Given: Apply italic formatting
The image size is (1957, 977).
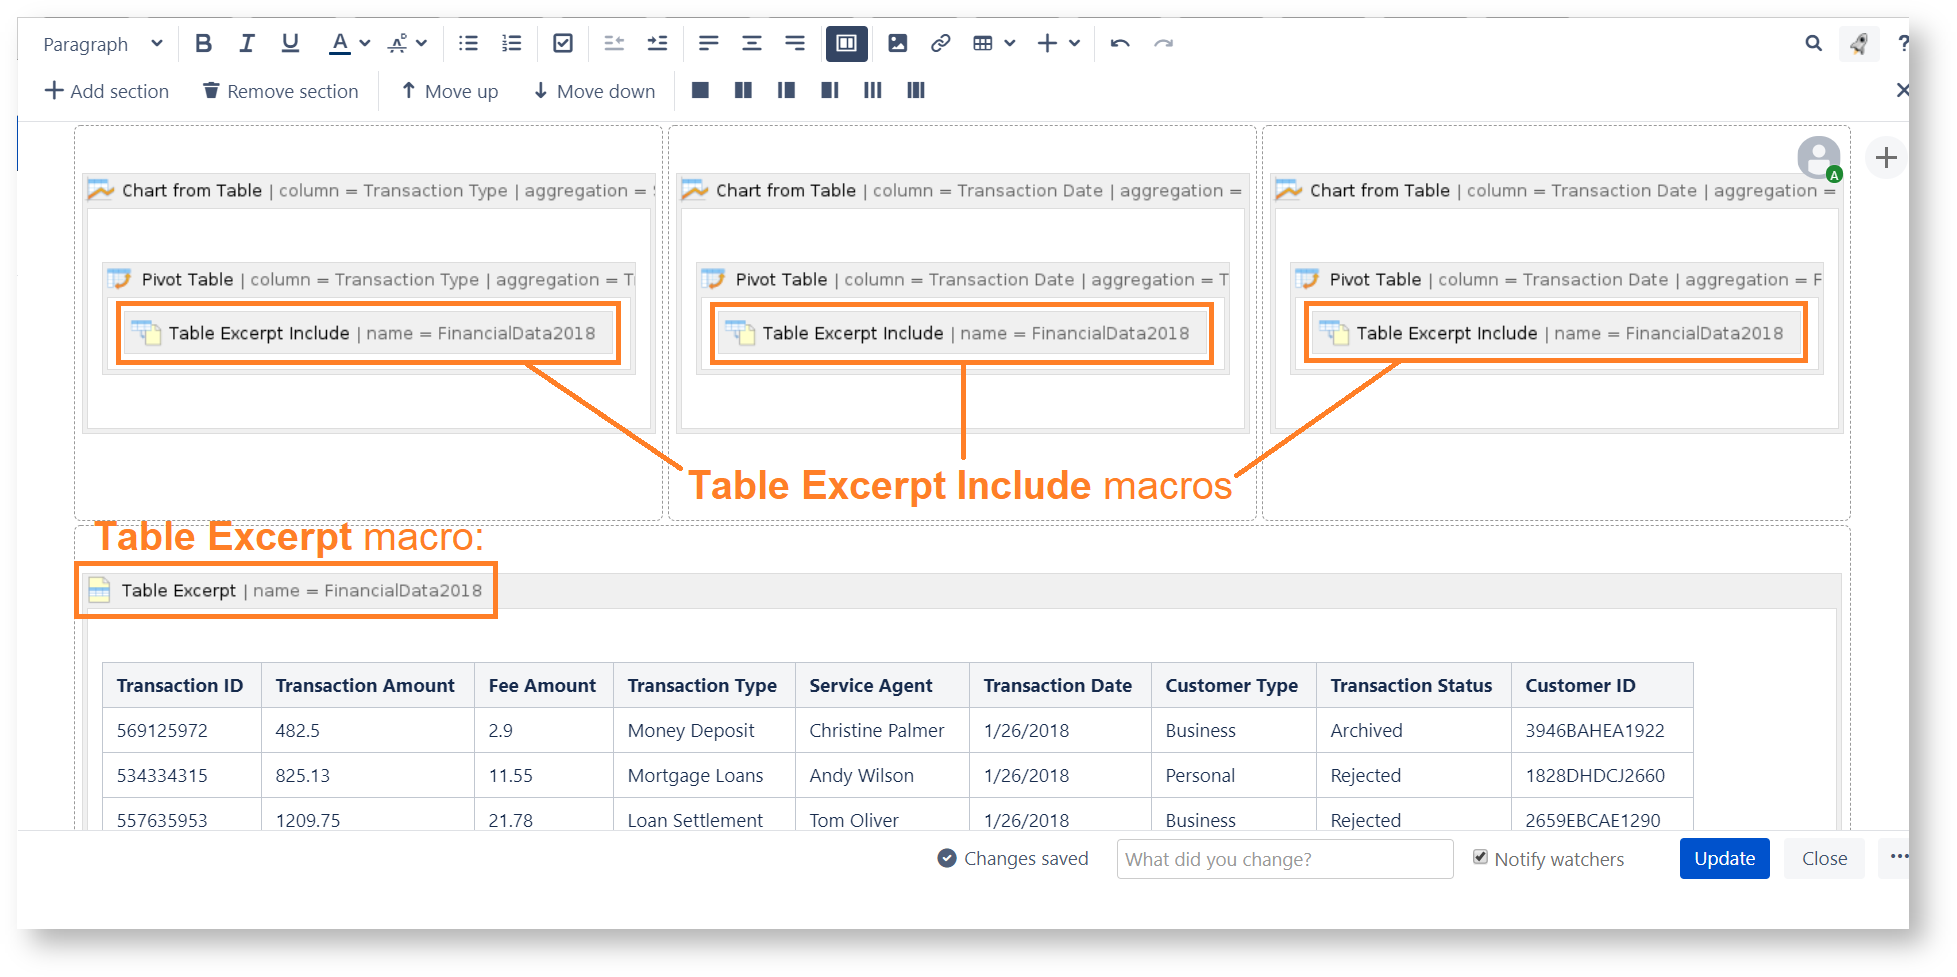Looking at the screenshot, I should 246,43.
